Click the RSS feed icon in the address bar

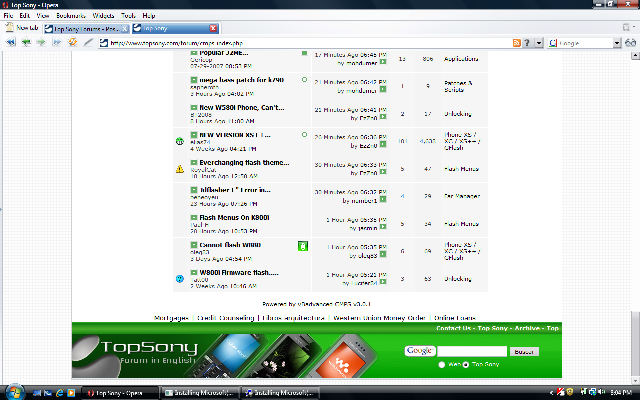point(517,43)
